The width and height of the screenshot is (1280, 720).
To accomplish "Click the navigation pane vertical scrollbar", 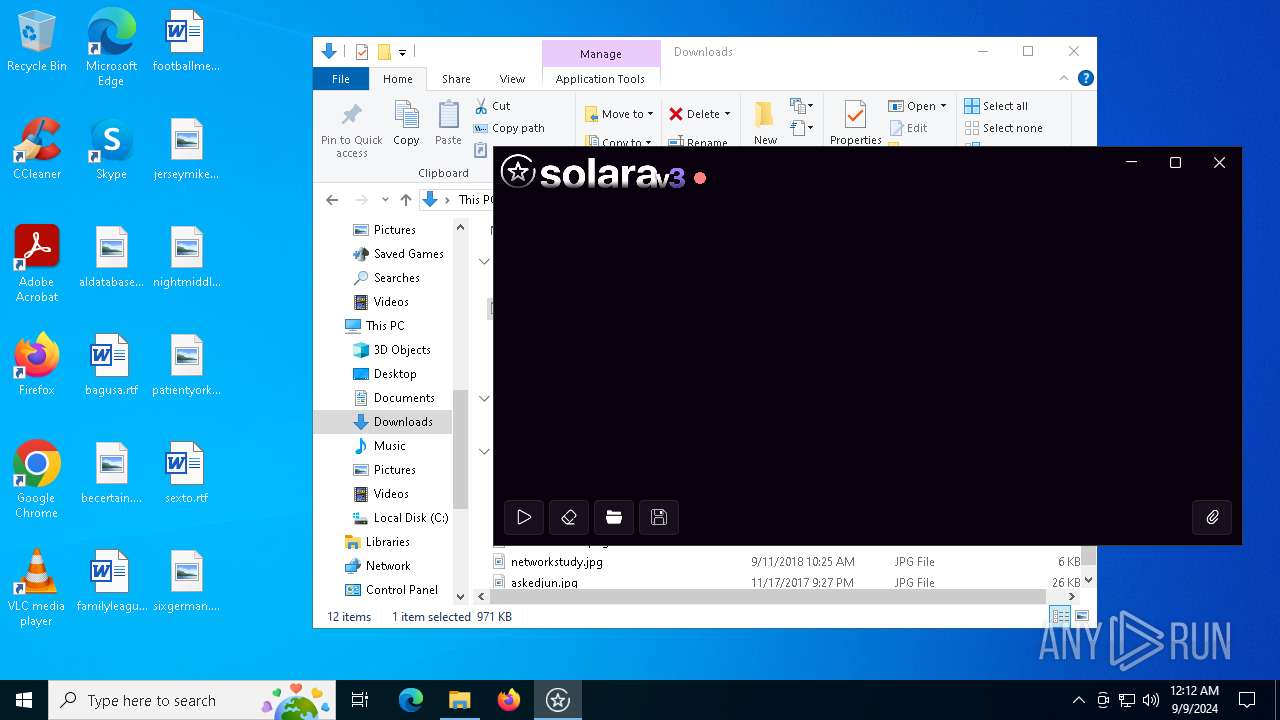I will [x=460, y=450].
